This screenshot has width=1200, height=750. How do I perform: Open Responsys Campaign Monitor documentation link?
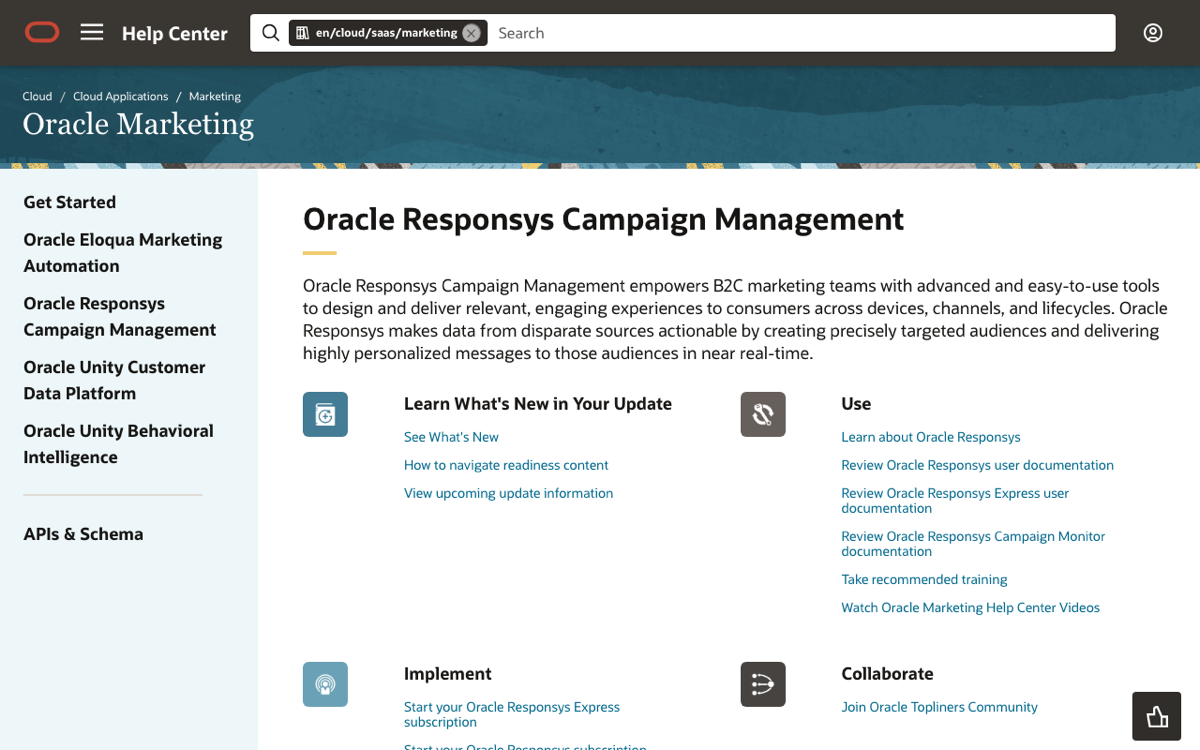pos(973,544)
